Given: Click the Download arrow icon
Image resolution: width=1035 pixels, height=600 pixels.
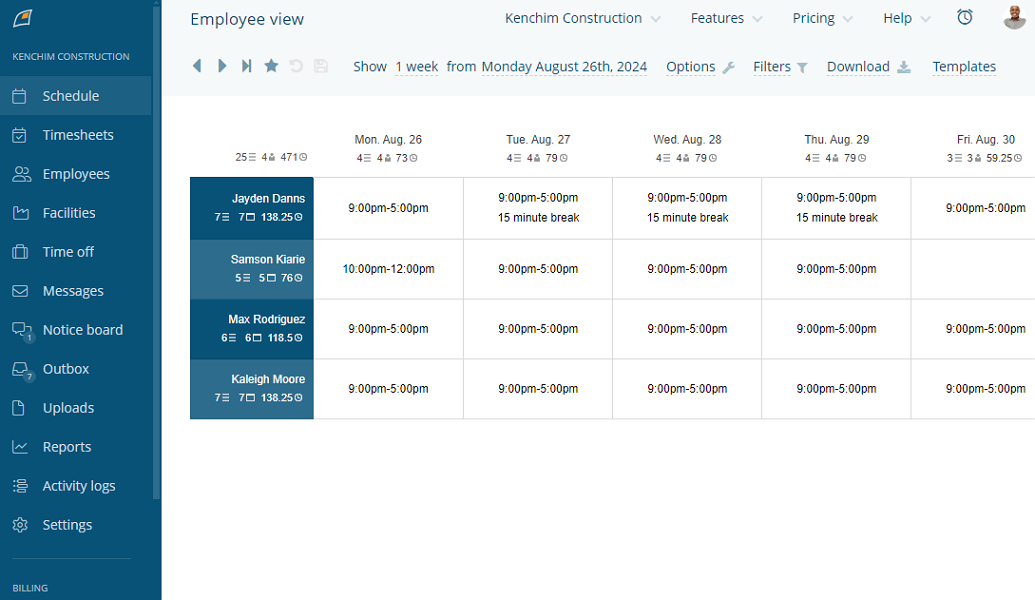Looking at the screenshot, I should 904,67.
